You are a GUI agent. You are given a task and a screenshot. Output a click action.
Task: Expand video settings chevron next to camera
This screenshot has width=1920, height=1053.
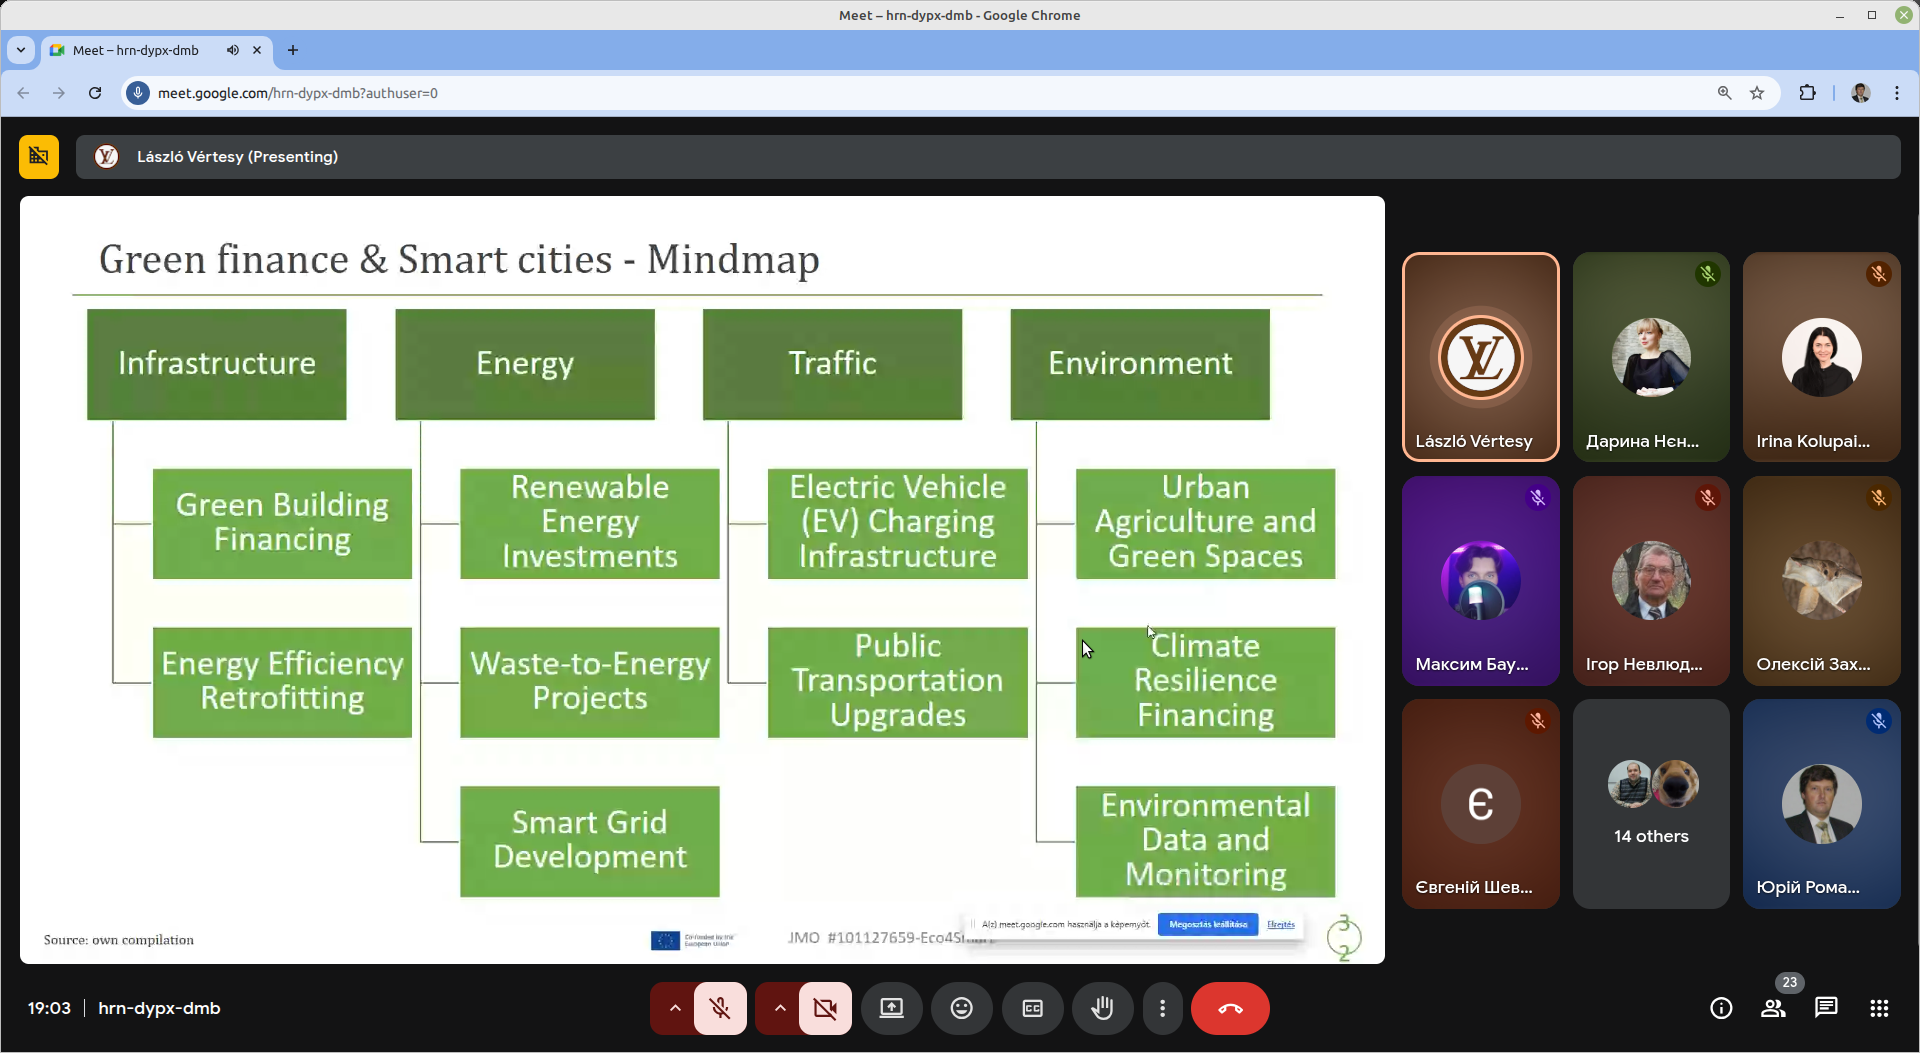(780, 1008)
